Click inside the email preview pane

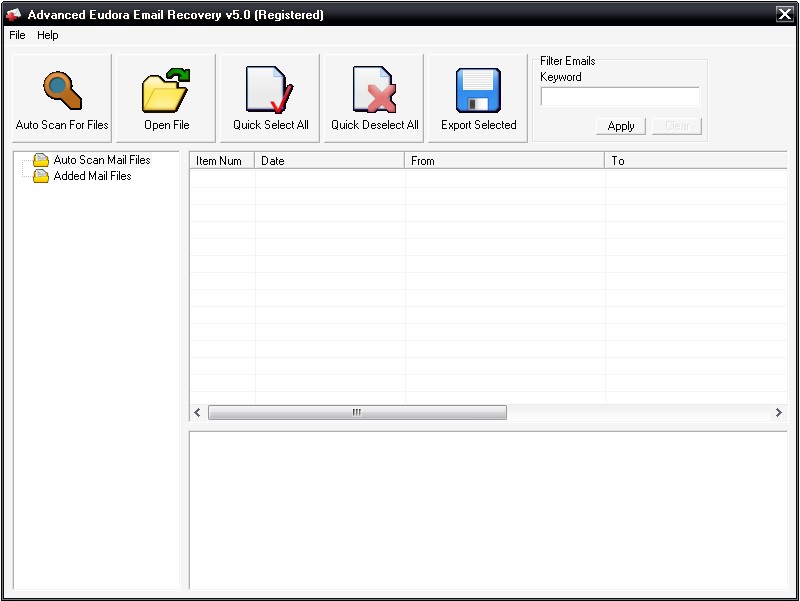[x=488, y=510]
